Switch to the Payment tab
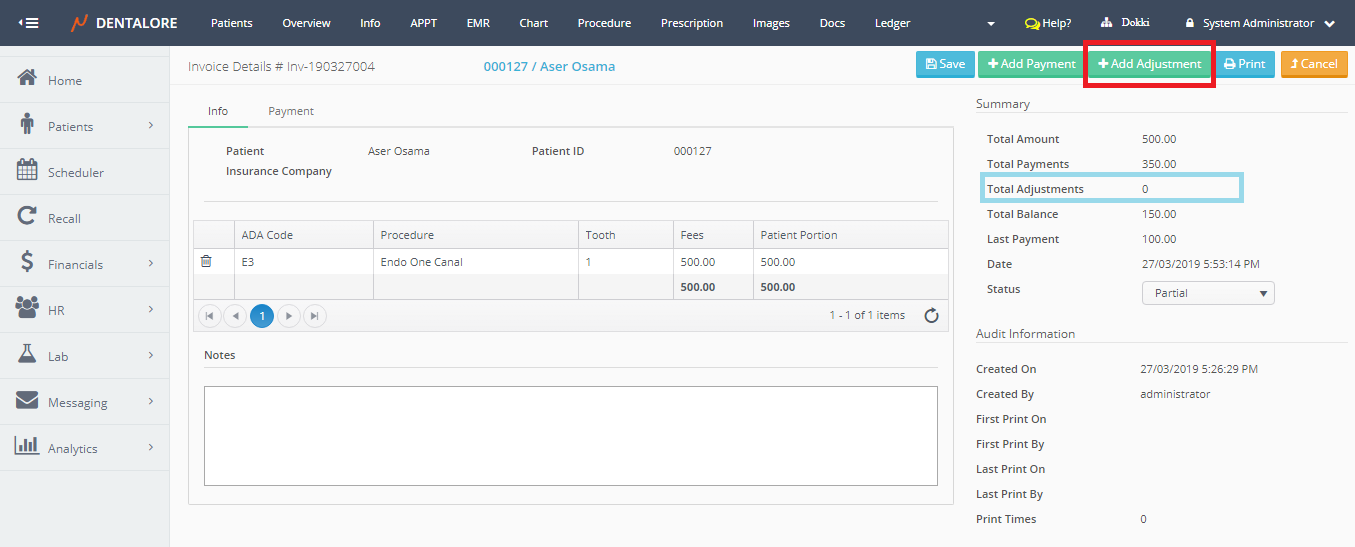Screen dimensions: 1355x547 click(x=291, y=111)
